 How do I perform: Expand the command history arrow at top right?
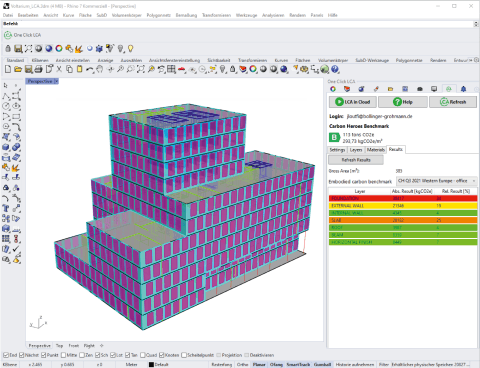(x=476, y=24)
